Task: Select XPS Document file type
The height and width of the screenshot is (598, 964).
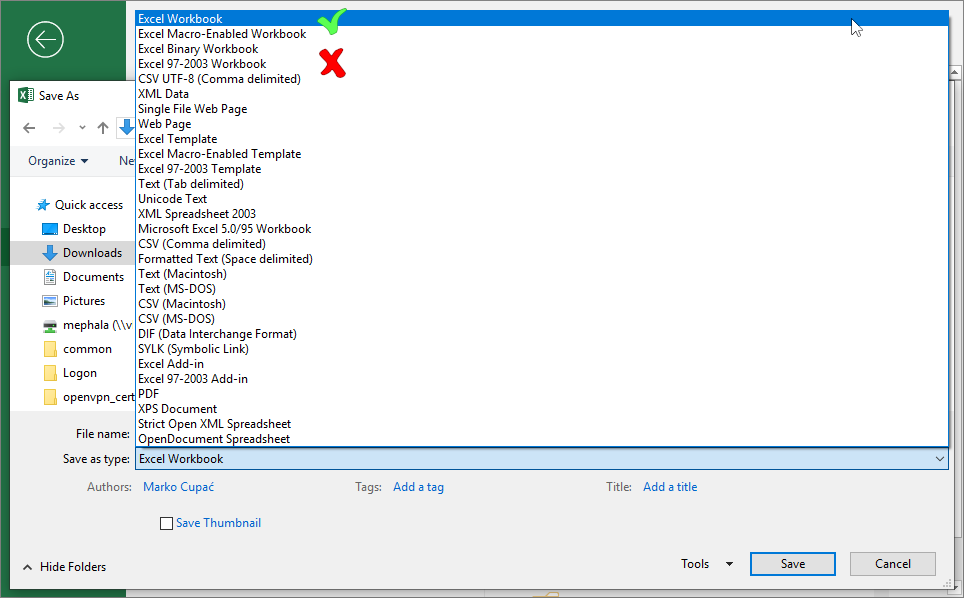Action: point(542,409)
